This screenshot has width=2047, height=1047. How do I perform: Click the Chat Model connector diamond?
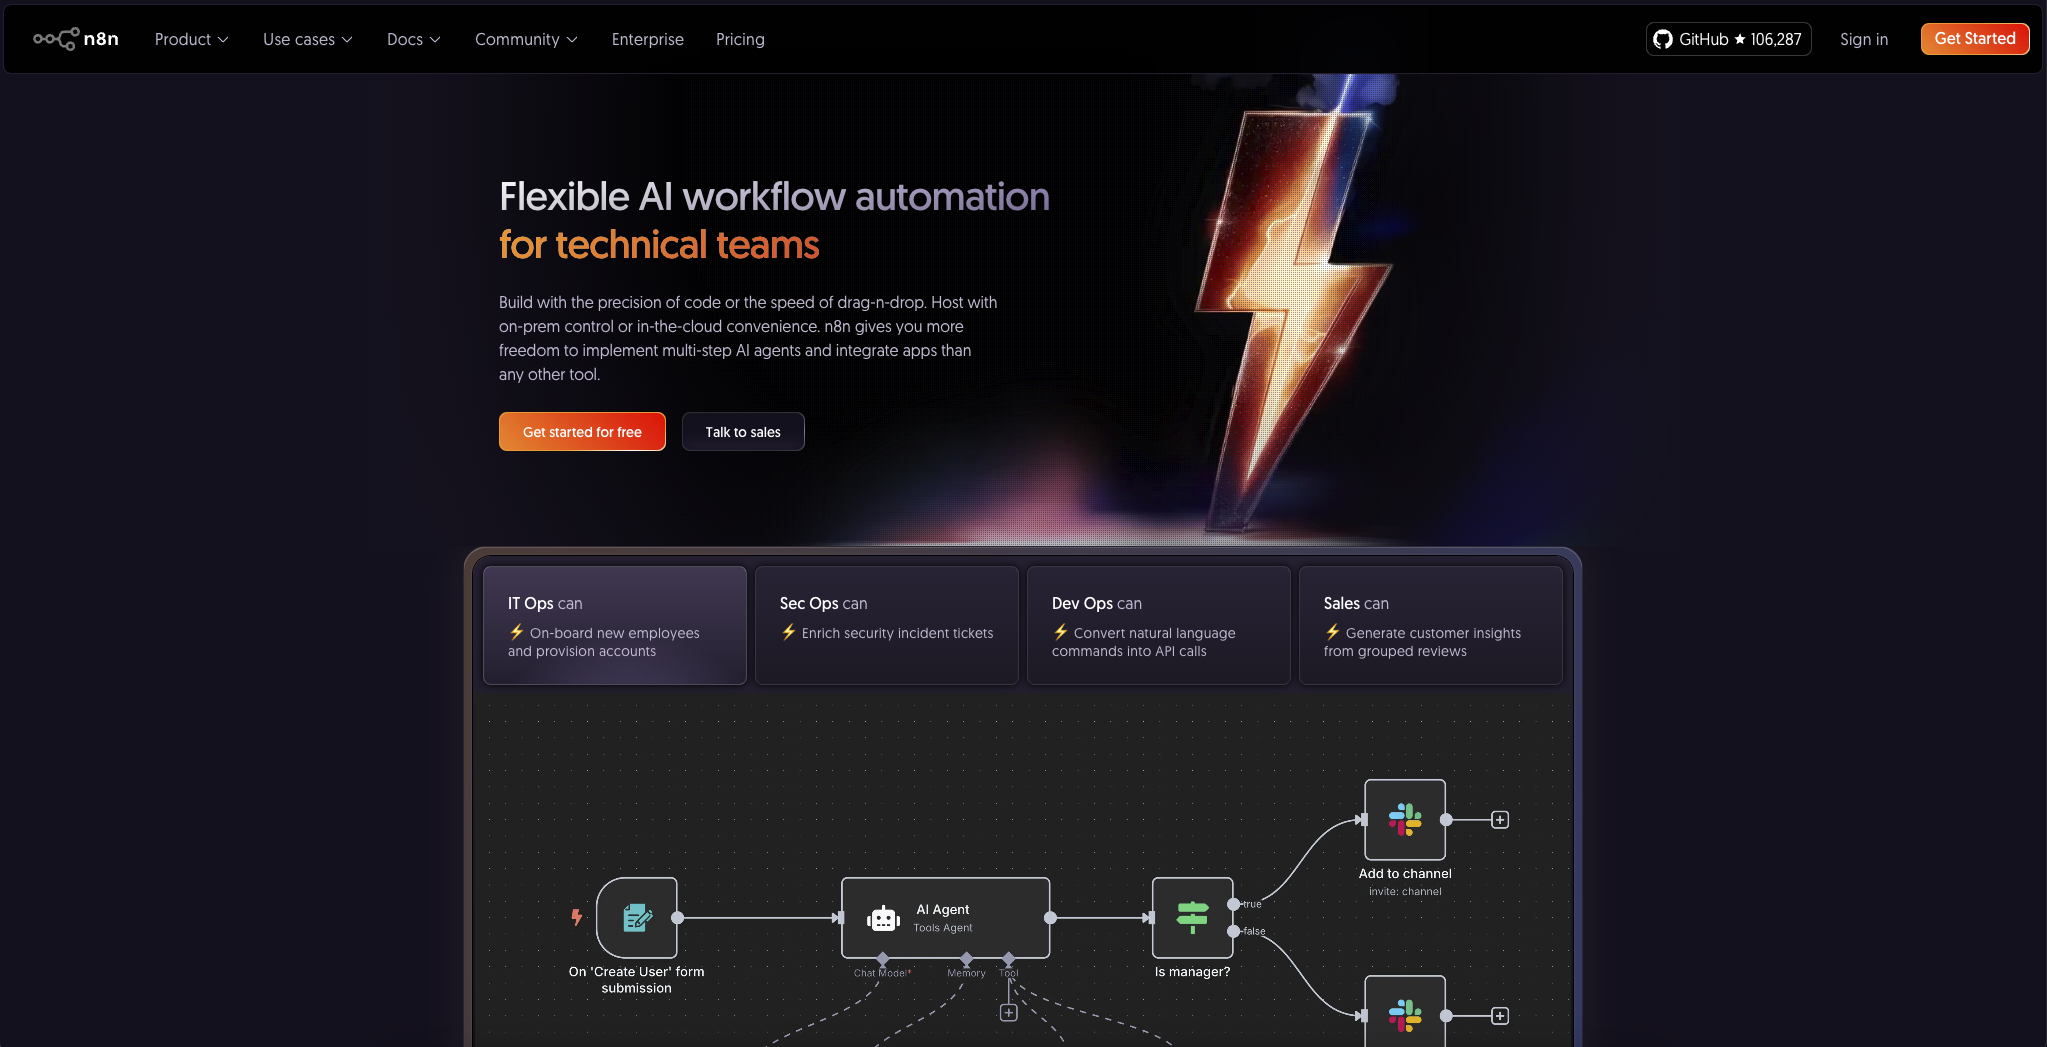(x=883, y=958)
